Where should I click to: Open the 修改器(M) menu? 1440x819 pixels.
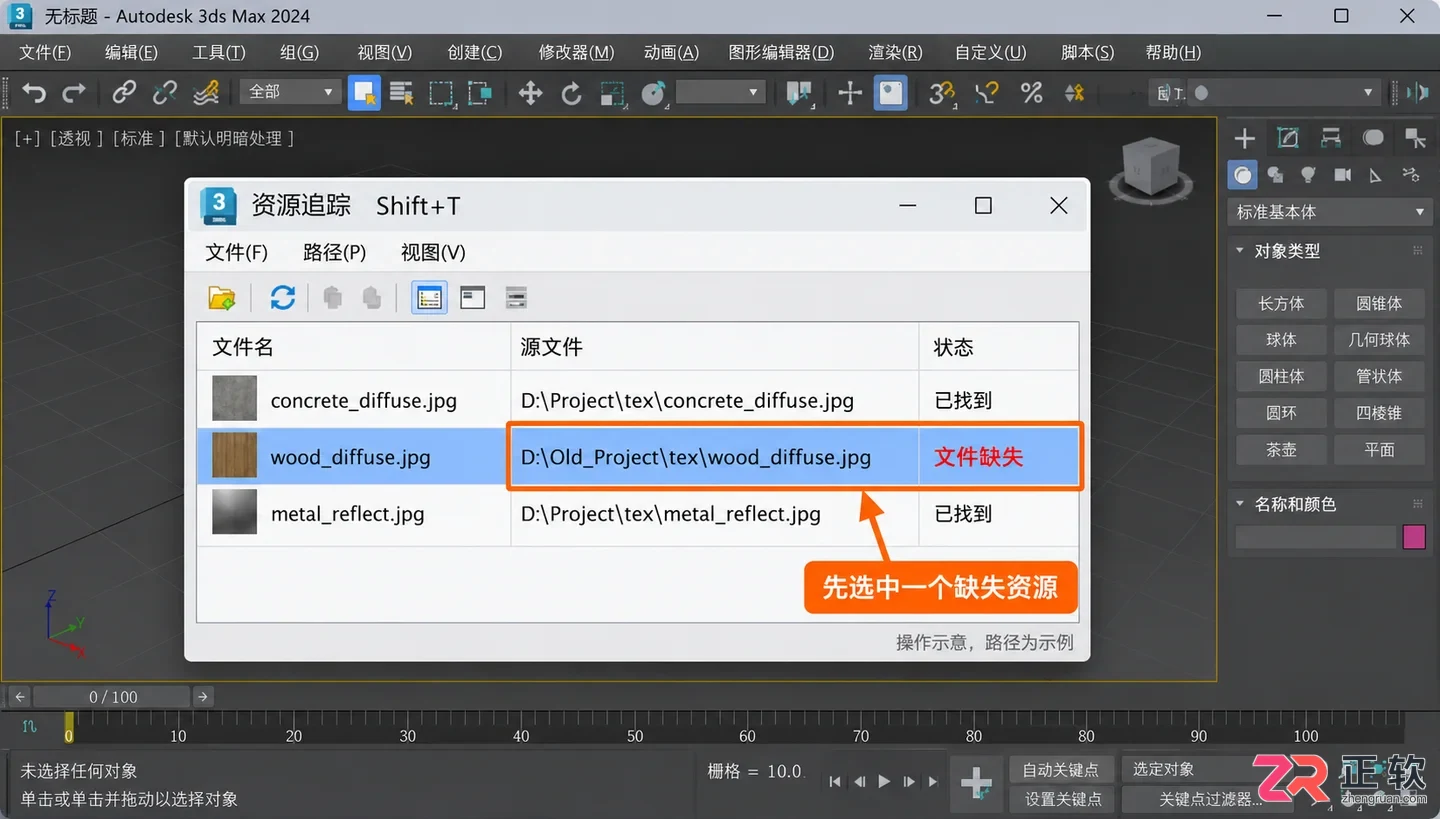click(x=576, y=52)
